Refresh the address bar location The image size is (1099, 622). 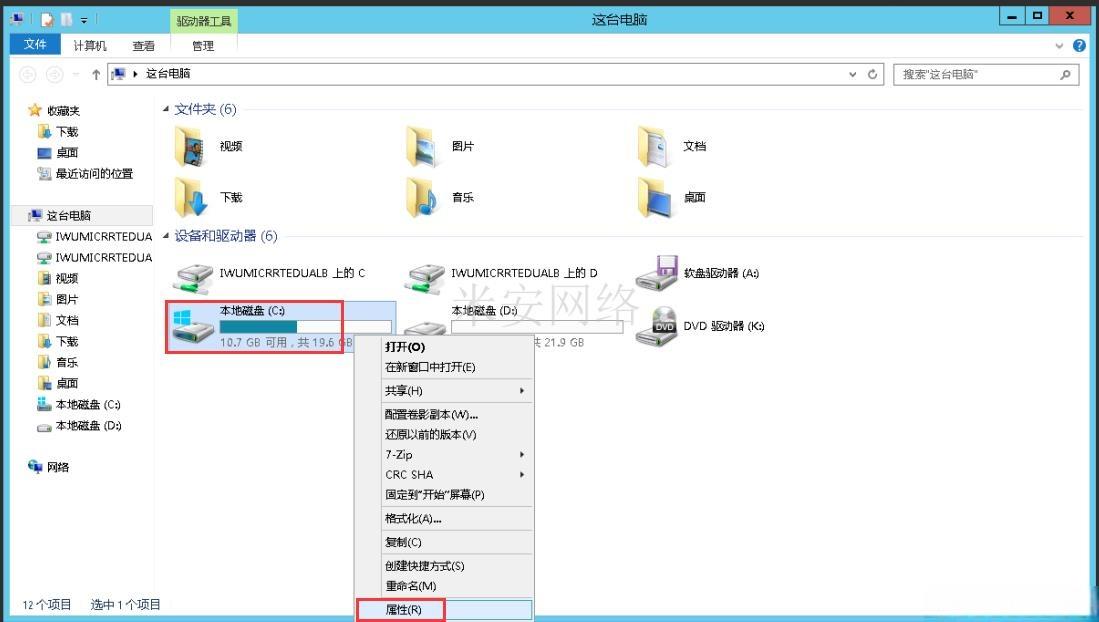[x=873, y=74]
